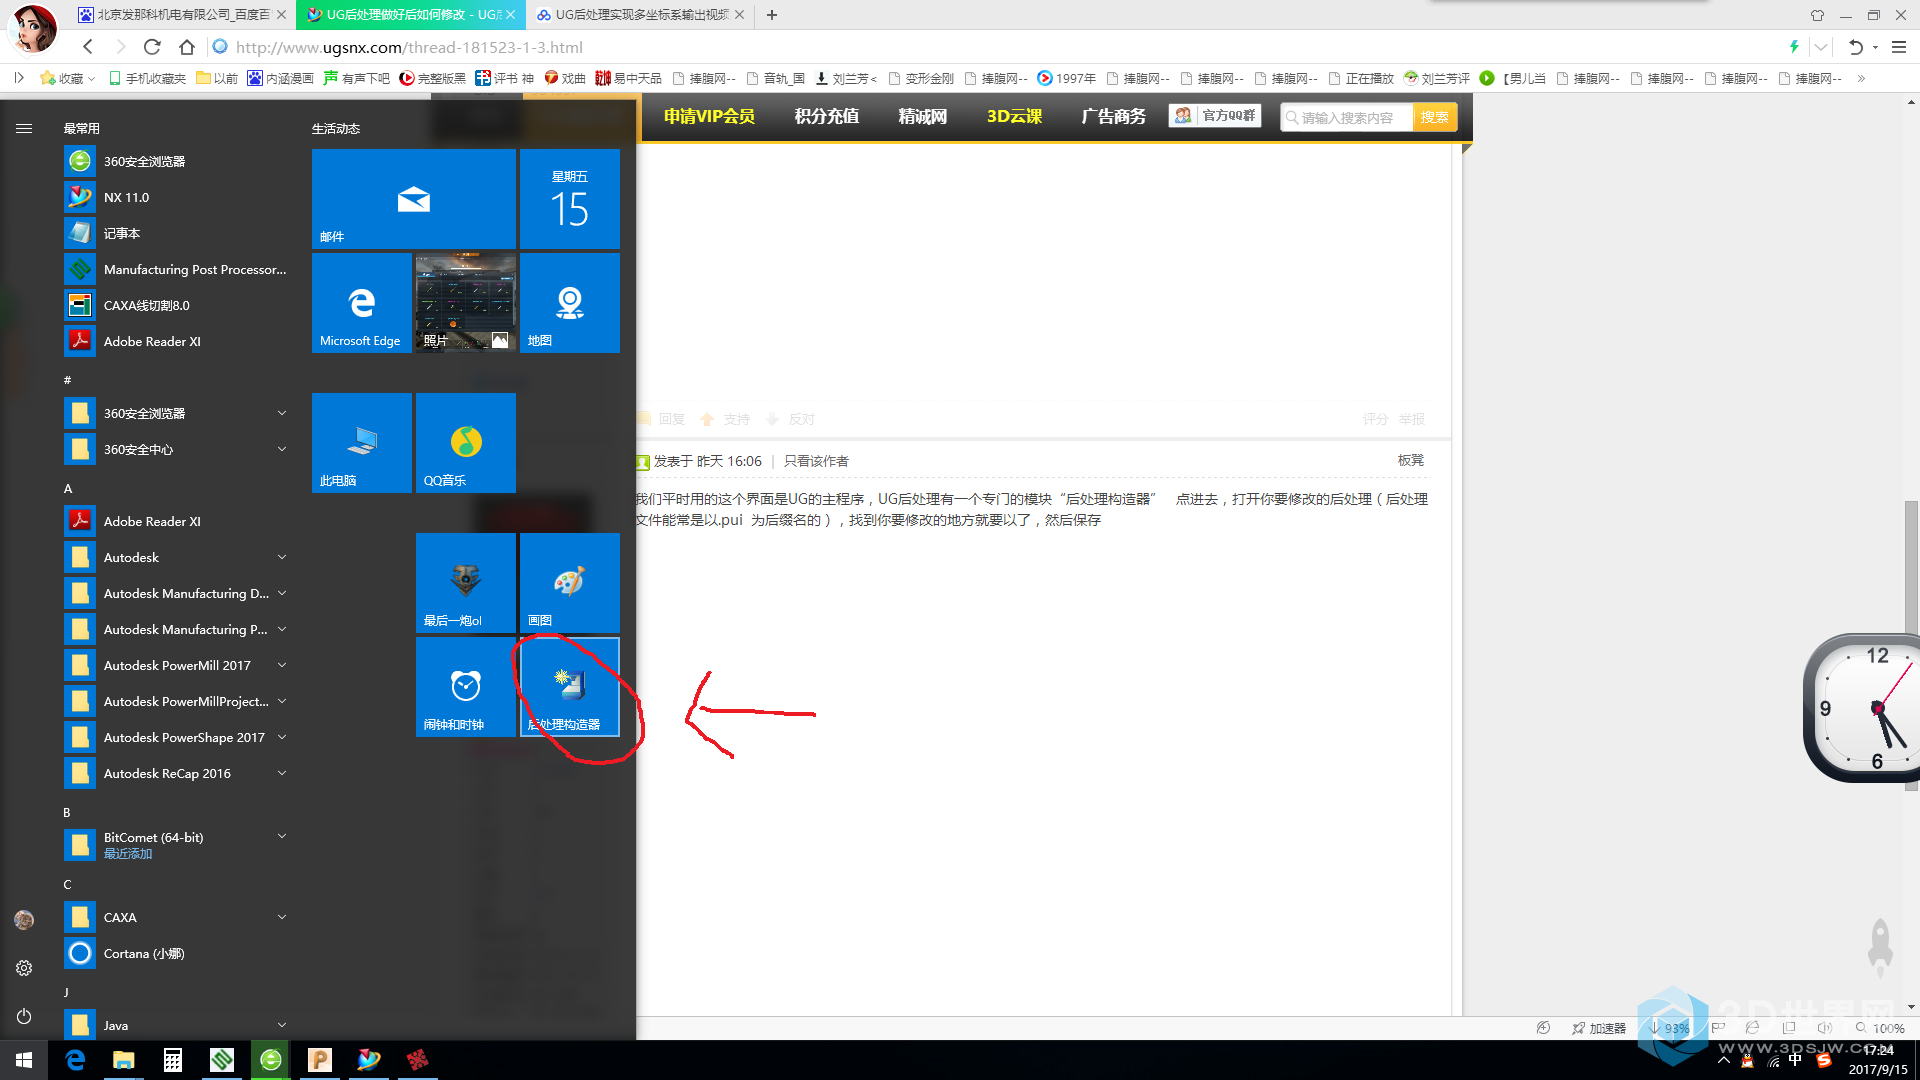Expand 360安全中心 folder

click(178, 449)
